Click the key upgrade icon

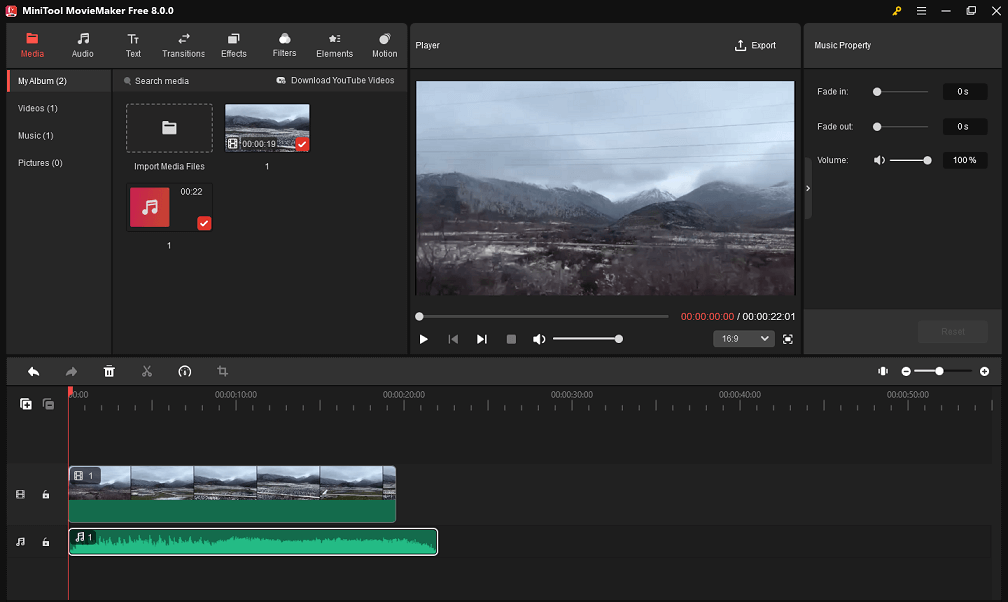[897, 11]
